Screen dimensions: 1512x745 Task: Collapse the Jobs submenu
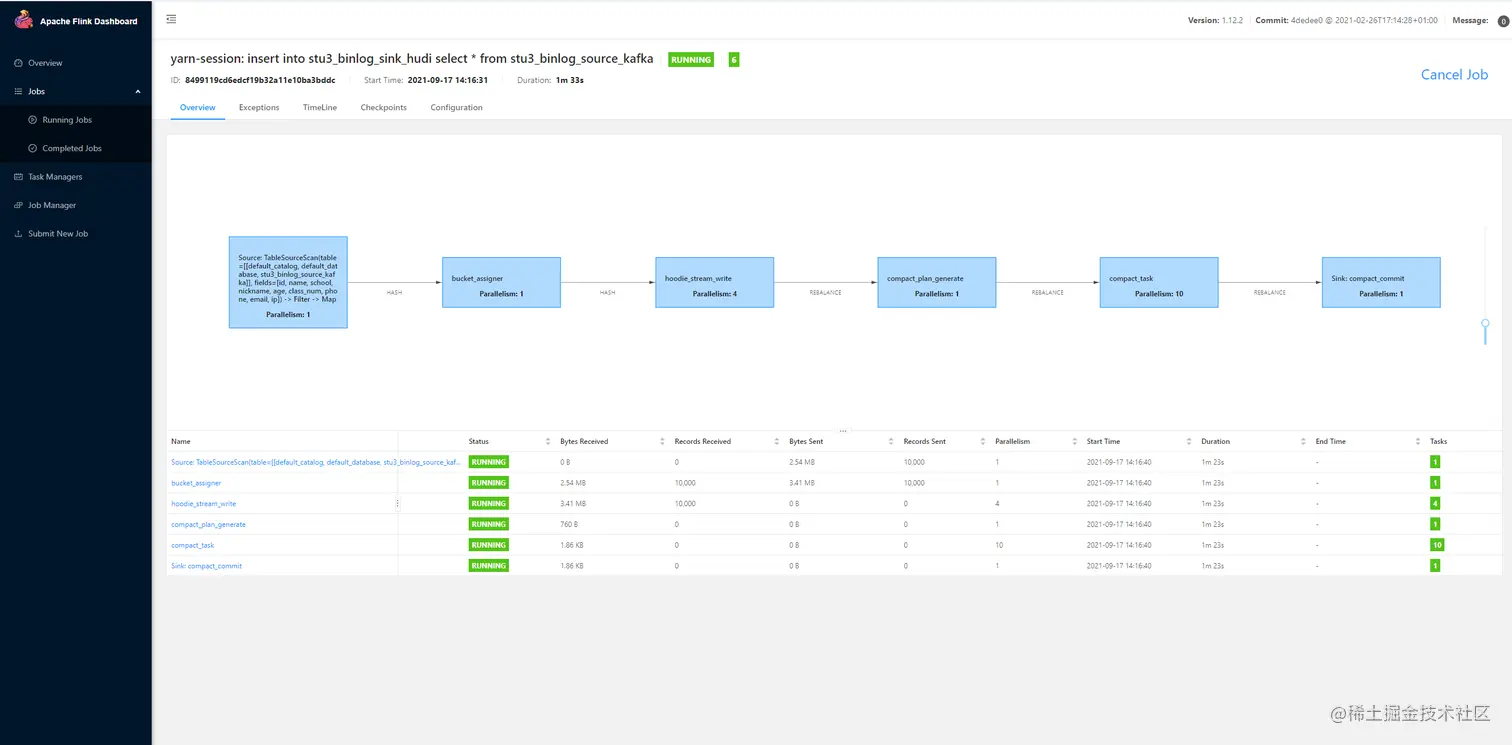coord(138,91)
